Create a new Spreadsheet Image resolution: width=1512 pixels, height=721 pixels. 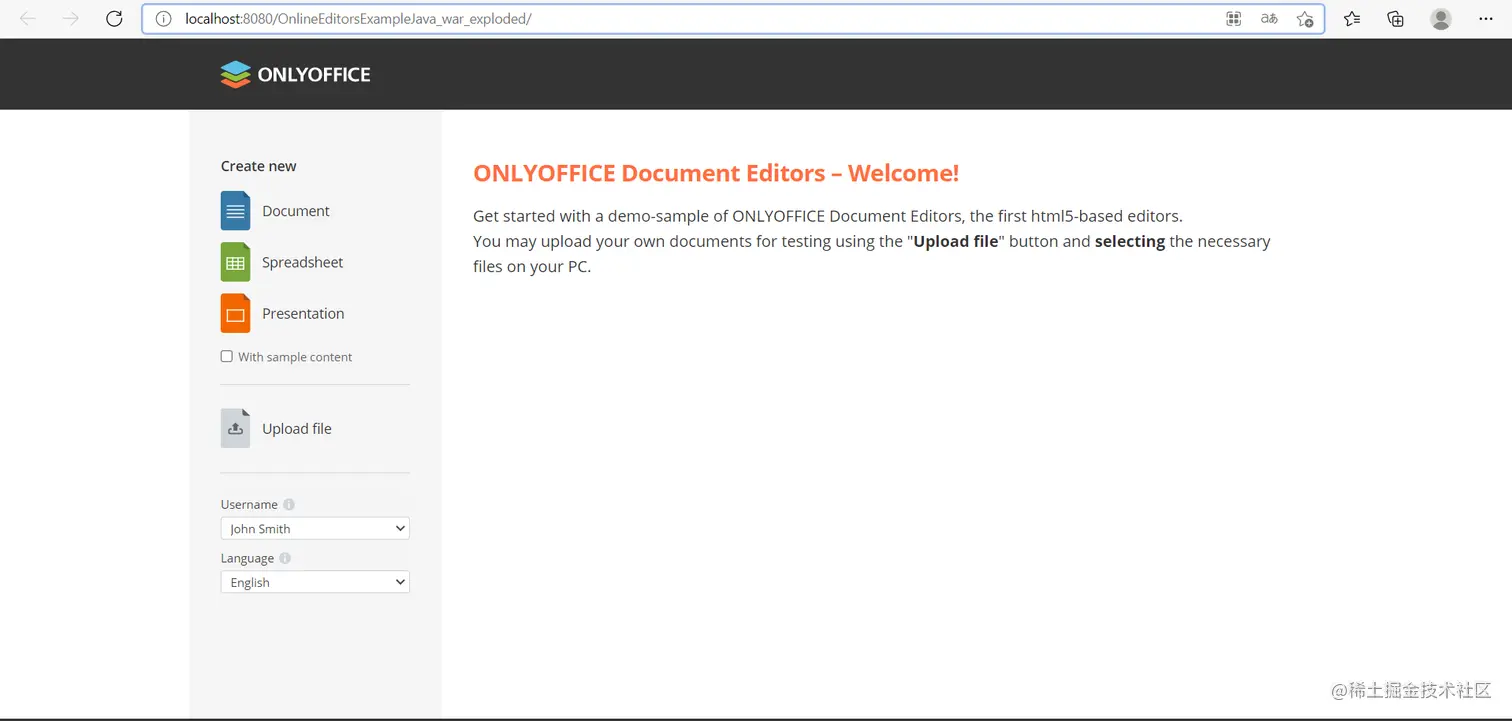pyautogui.click(x=302, y=262)
